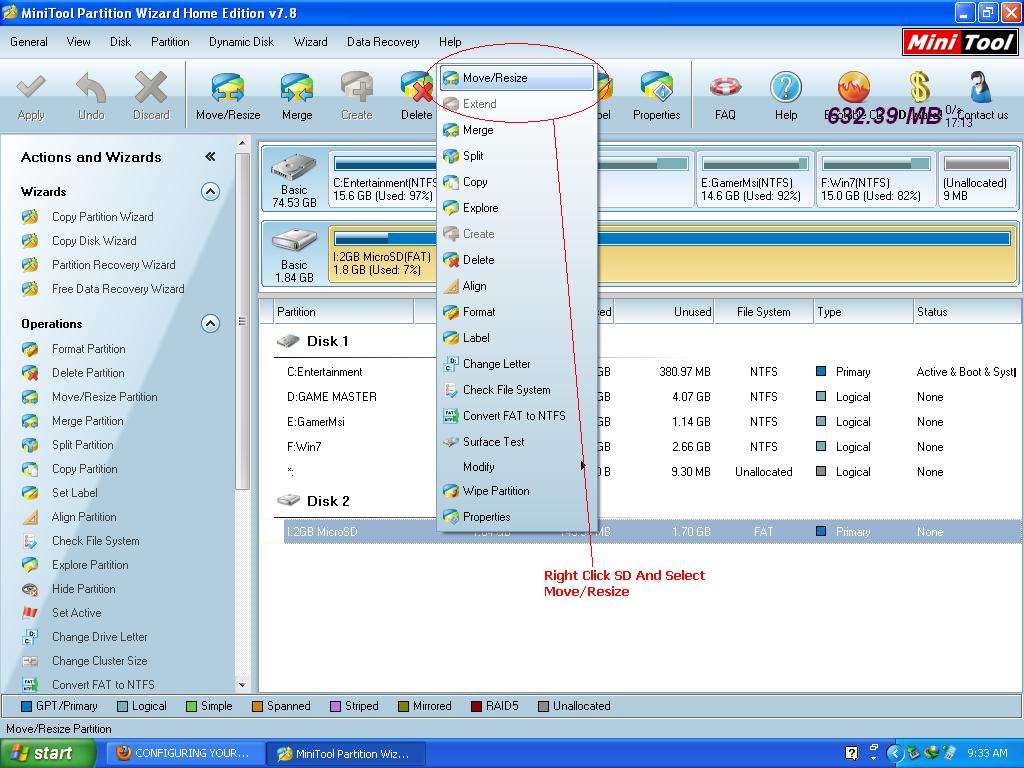The image size is (1024, 768).
Task: Select Surface Test in context menu
Action: click(x=517, y=442)
